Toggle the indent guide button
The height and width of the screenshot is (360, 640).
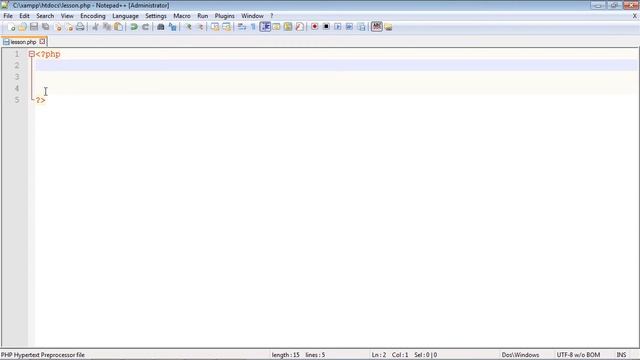(265, 27)
